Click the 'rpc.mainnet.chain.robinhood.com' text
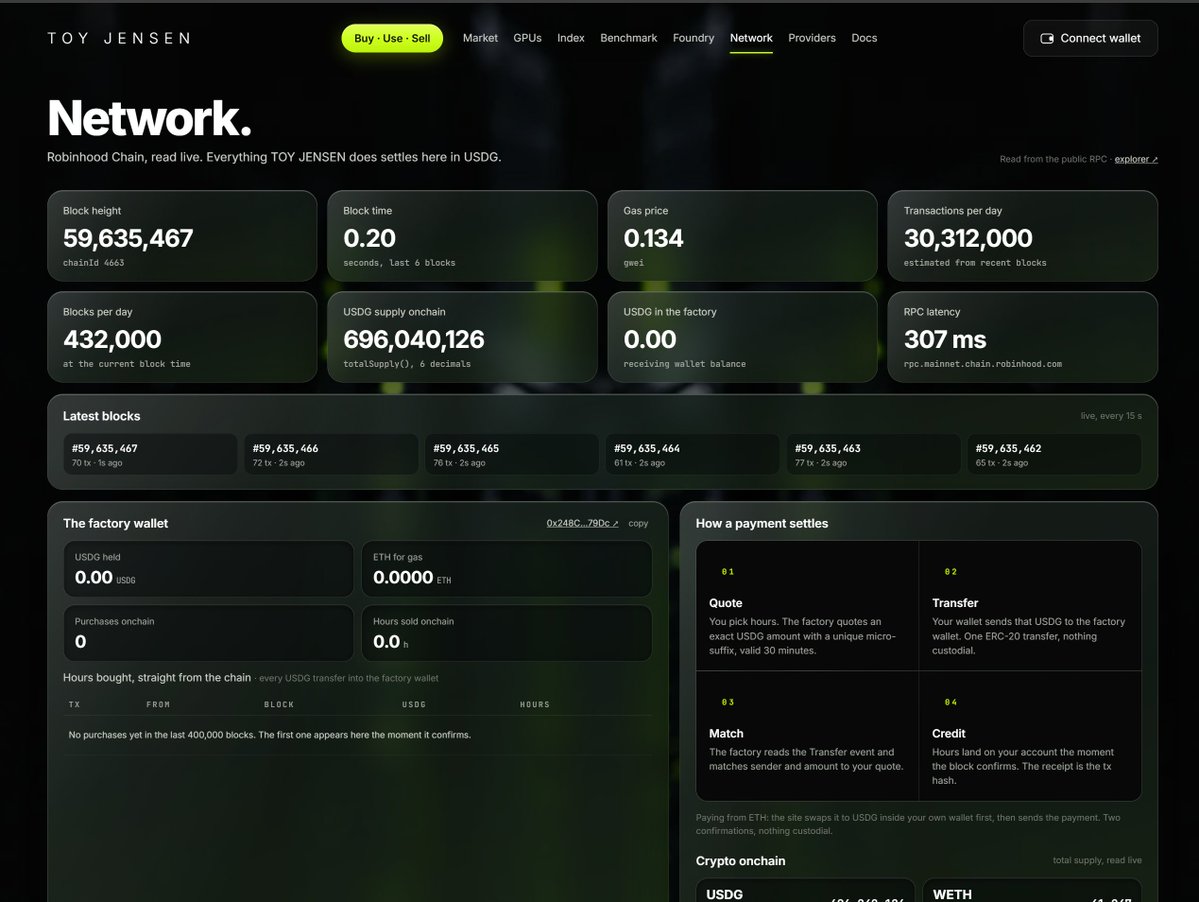 (983, 364)
